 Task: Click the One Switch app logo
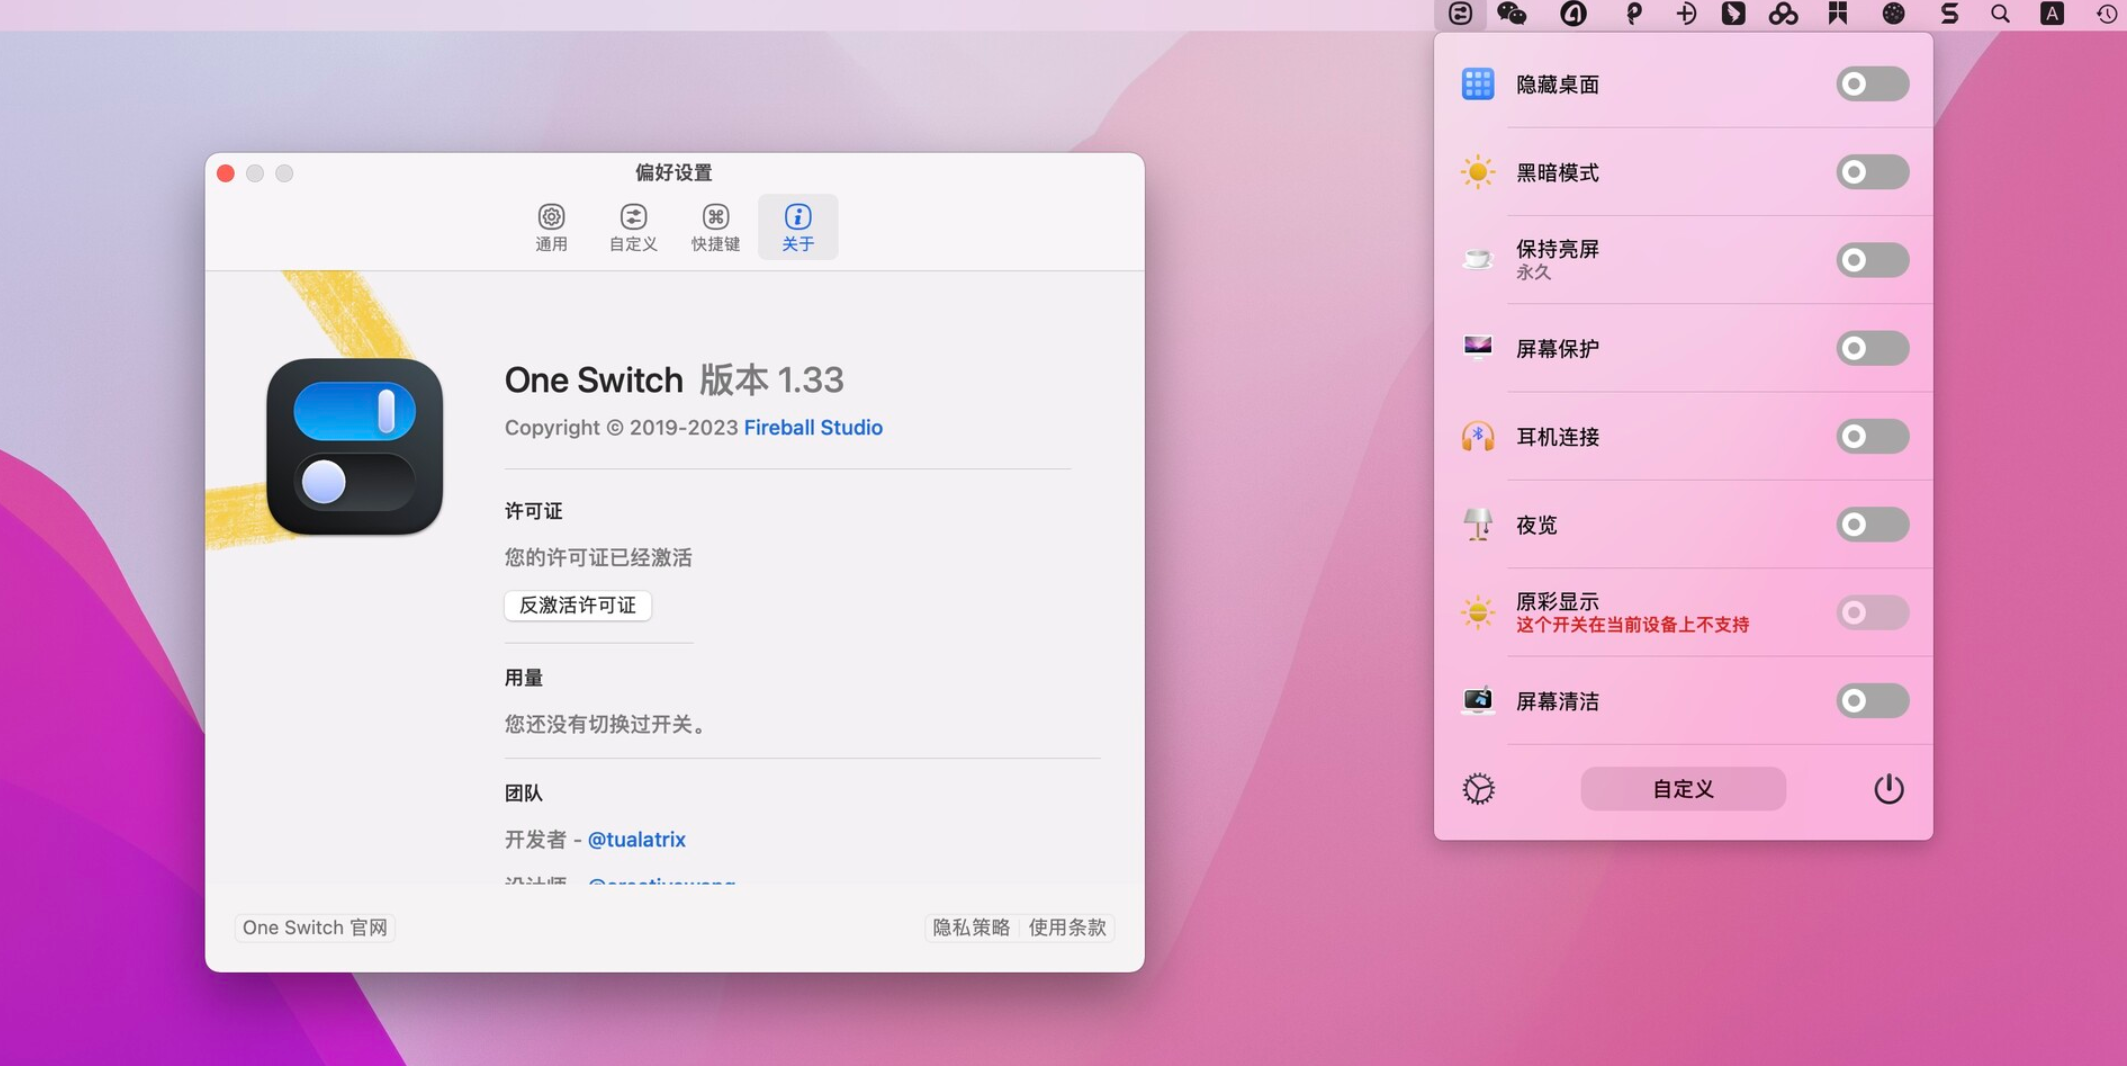[x=354, y=446]
